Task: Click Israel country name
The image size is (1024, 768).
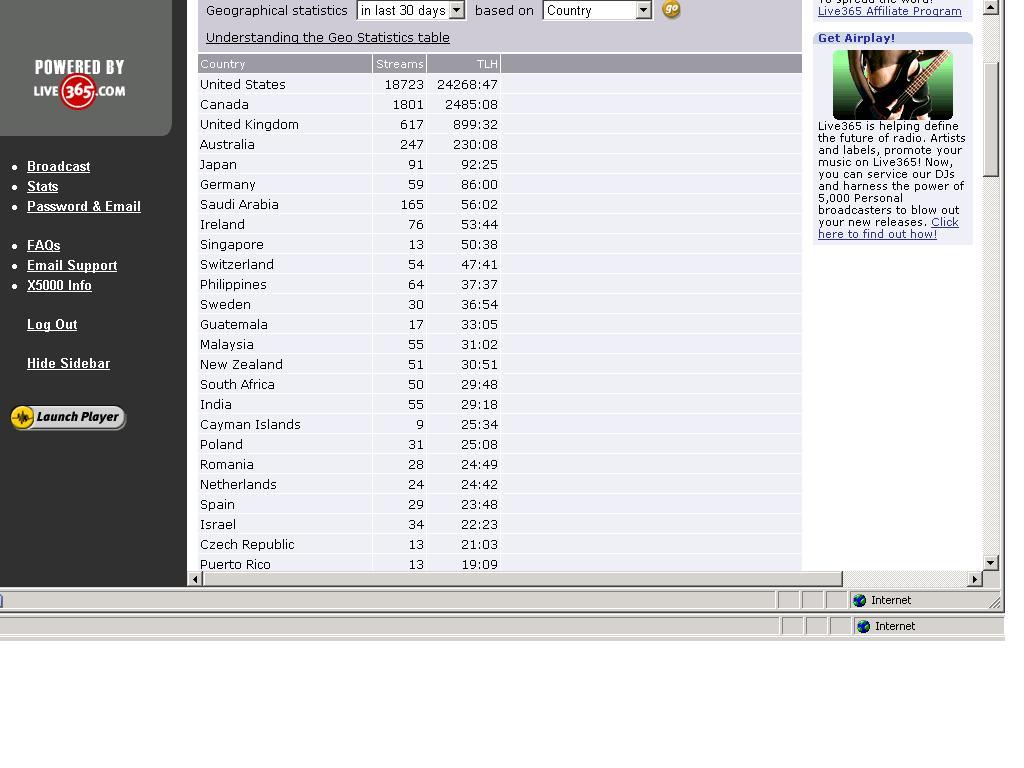Action: [x=218, y=524]
